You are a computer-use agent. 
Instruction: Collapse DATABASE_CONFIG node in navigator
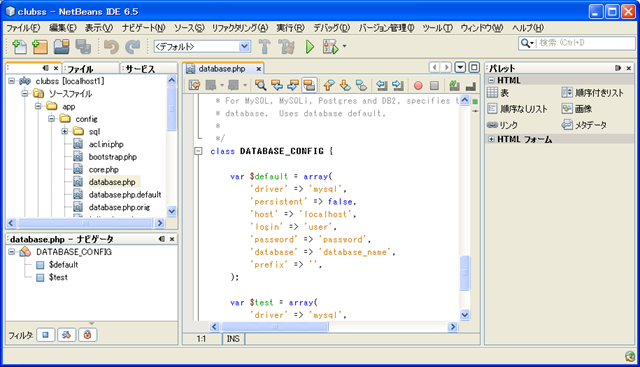[11, 252]
